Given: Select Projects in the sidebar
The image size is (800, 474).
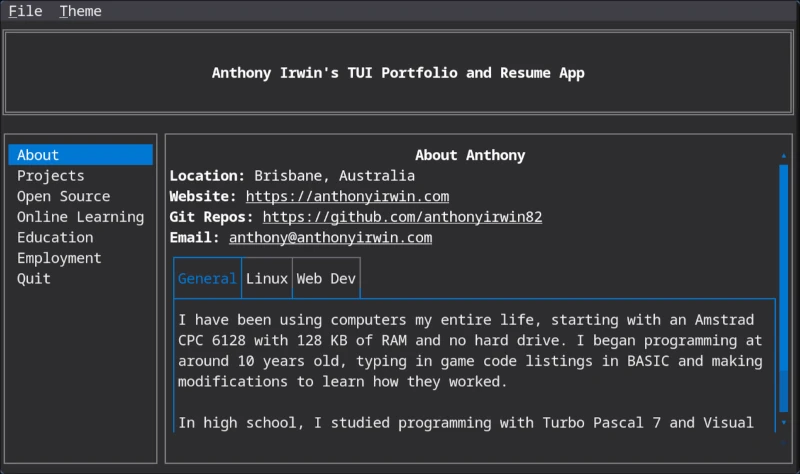Looking at the screenshot, I should (x=81, y=176).
